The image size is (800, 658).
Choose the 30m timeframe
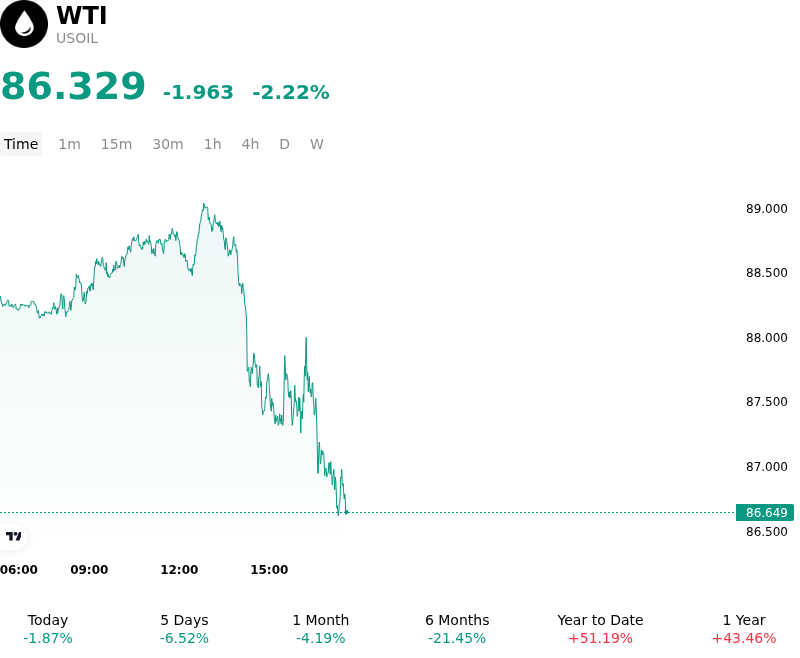168,144
